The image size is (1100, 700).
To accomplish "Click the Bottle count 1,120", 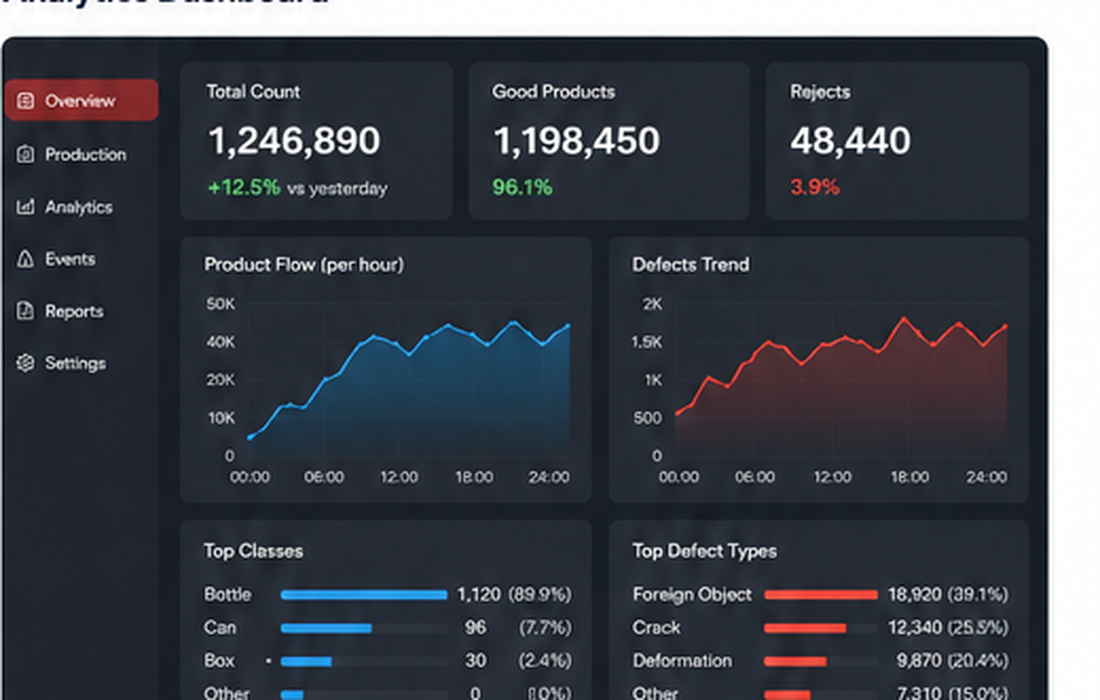I will (x=479, y=595).
